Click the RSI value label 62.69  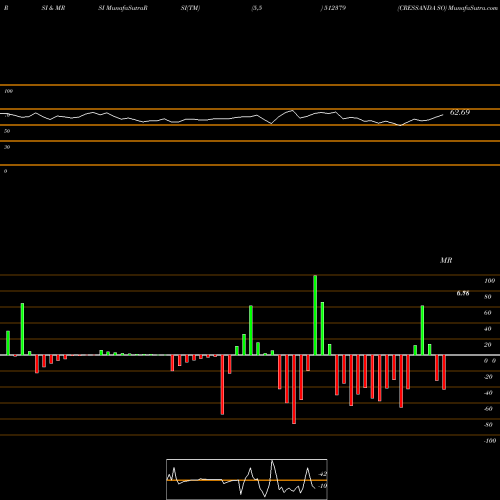click(x=460, y=112)
